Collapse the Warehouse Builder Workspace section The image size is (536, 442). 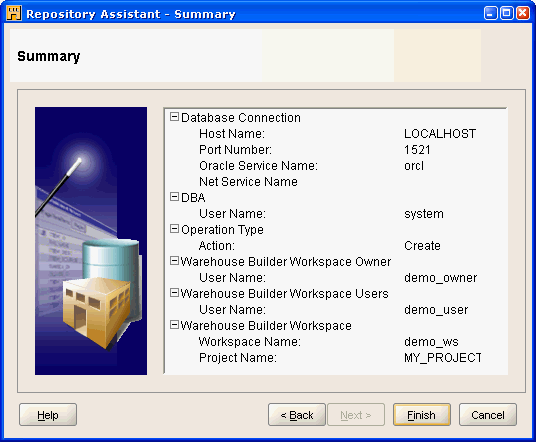click(x=174, y=325)
